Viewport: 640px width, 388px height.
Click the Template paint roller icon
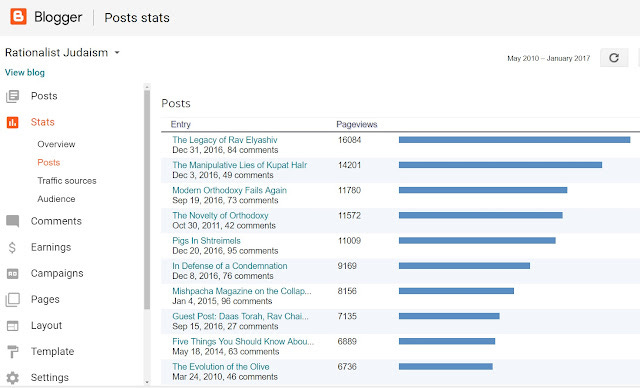(13, 352)
